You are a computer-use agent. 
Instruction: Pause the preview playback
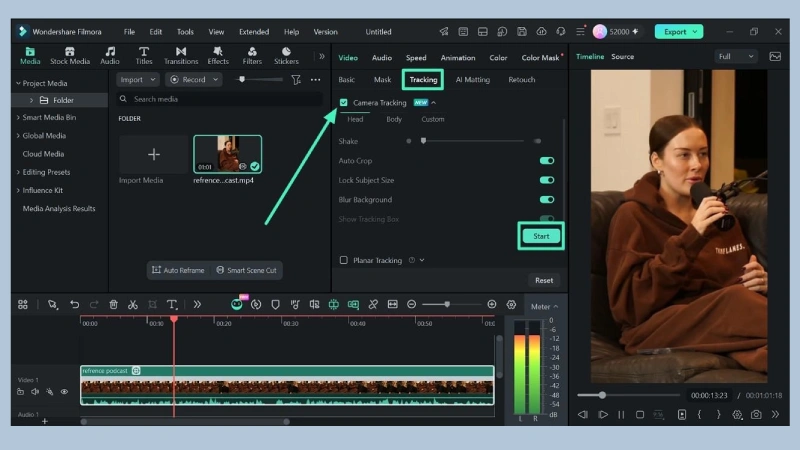coord(621,415)
